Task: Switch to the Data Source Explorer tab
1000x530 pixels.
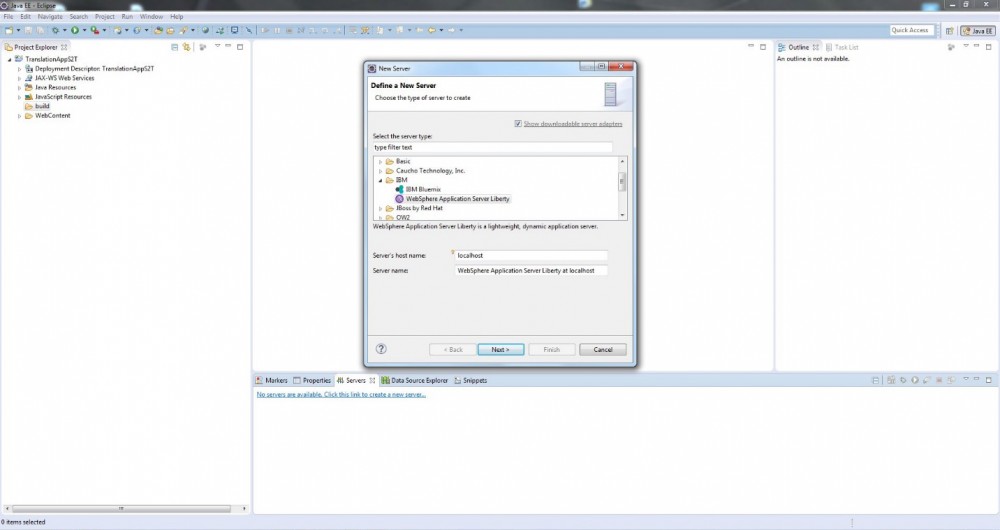Action: tap(415, 380)
